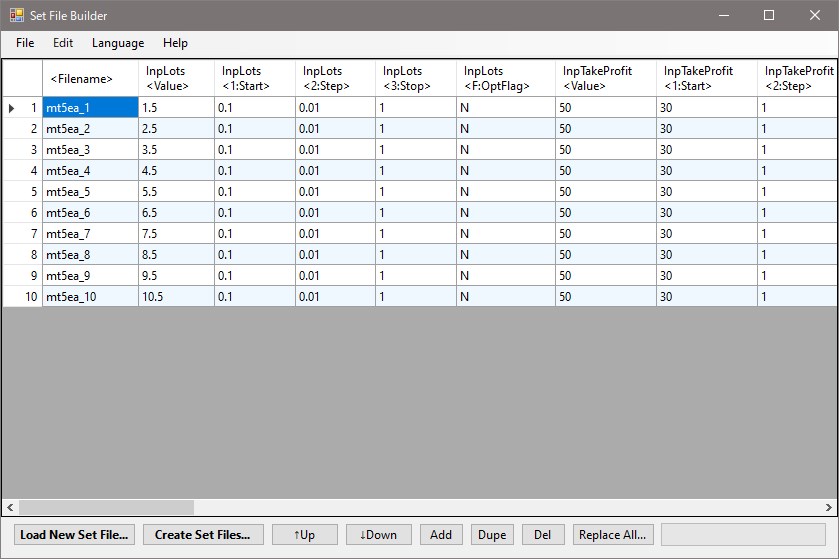The image size is (839, 559).
Task: Click the Replace All button
Action: click(613, 534)
